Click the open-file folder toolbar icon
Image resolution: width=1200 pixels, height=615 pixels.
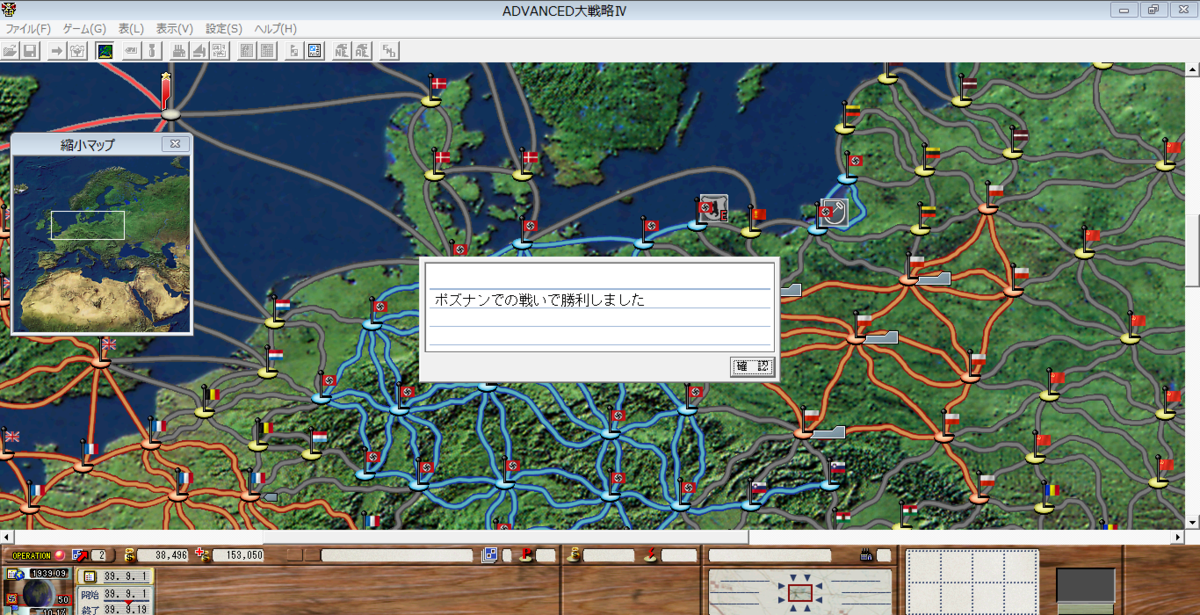pos(10,50)
